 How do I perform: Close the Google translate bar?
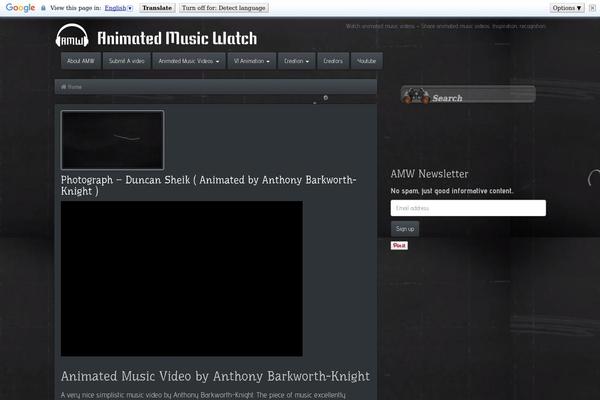pos(592,8)
